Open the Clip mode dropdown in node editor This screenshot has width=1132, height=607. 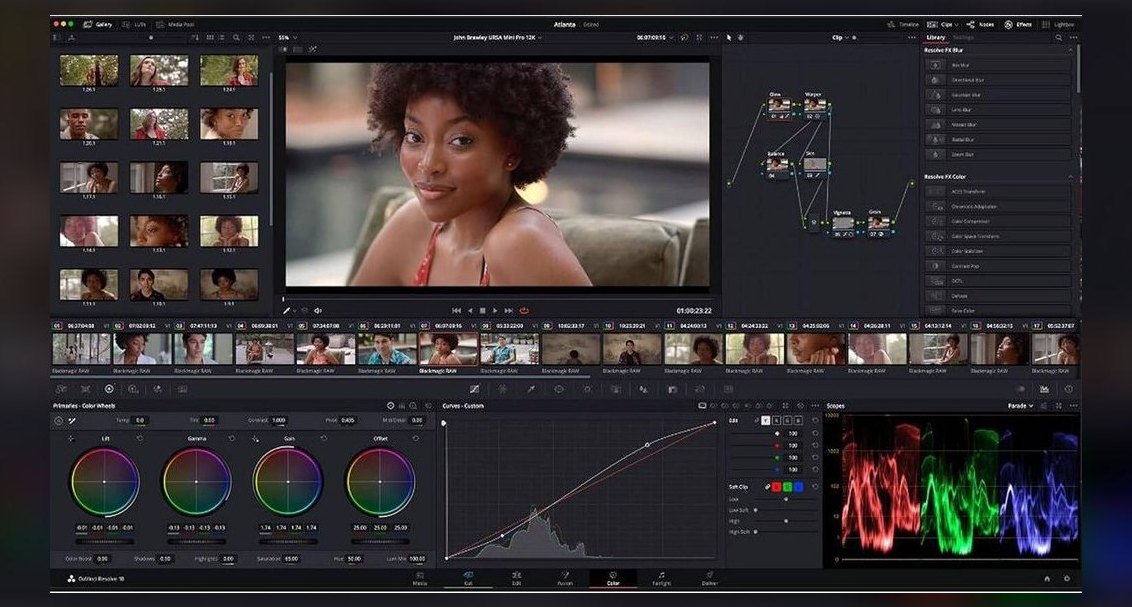point(841,38)
